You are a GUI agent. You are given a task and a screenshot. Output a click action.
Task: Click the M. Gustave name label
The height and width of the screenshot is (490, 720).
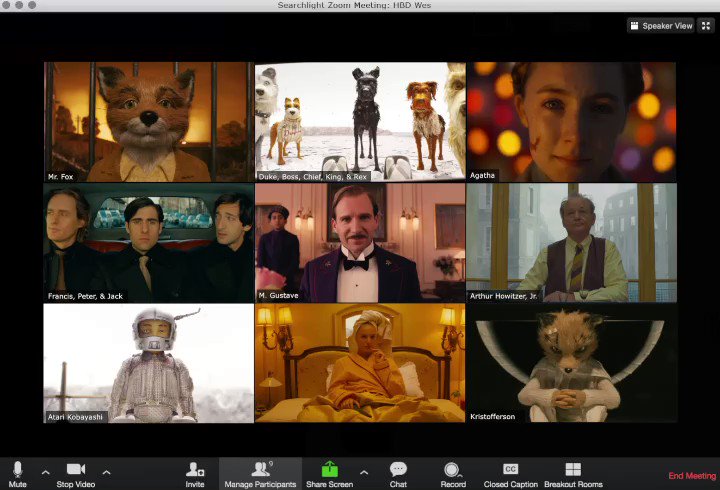(278, 296)
